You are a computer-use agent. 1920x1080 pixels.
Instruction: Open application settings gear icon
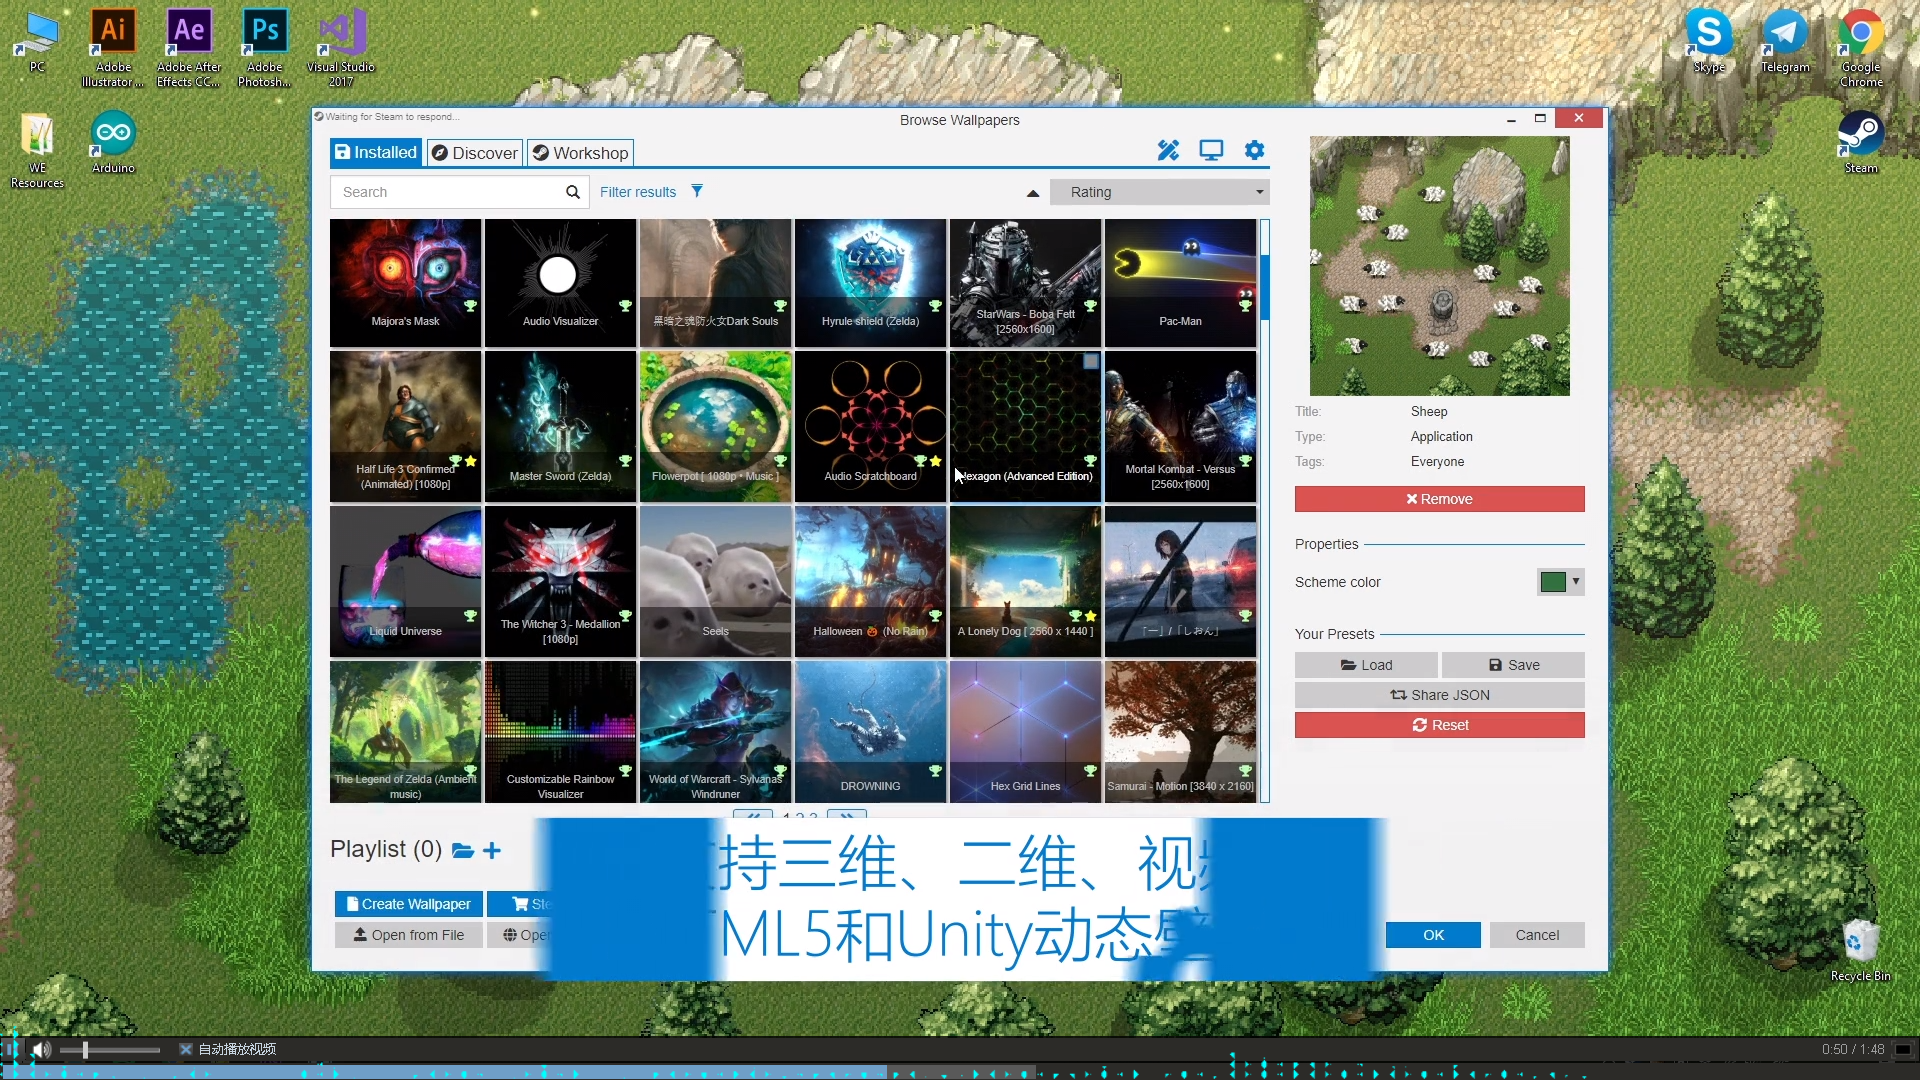(x=1255, y=149)
